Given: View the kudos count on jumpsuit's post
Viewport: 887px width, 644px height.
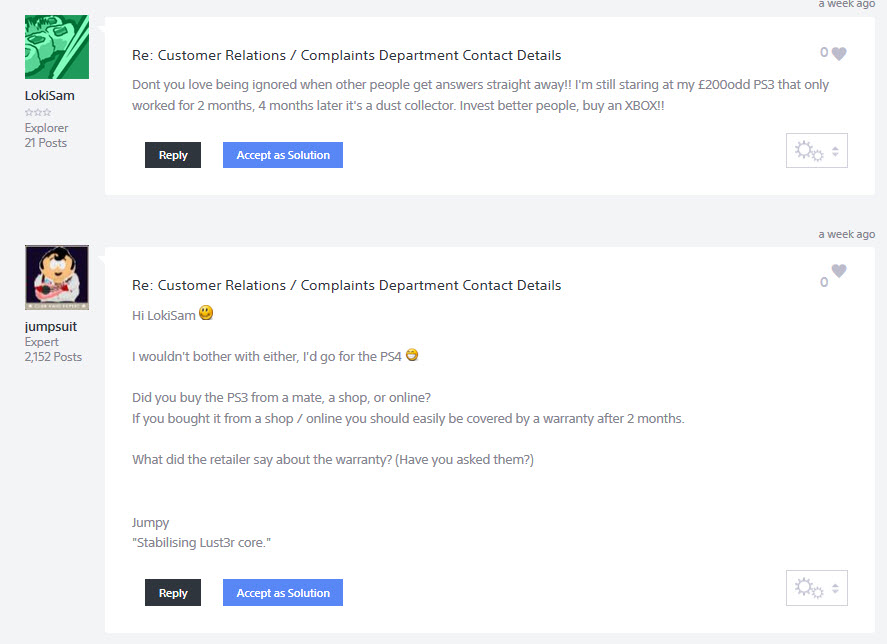Looking at the screenshot, I should click(x=824, y=283).
